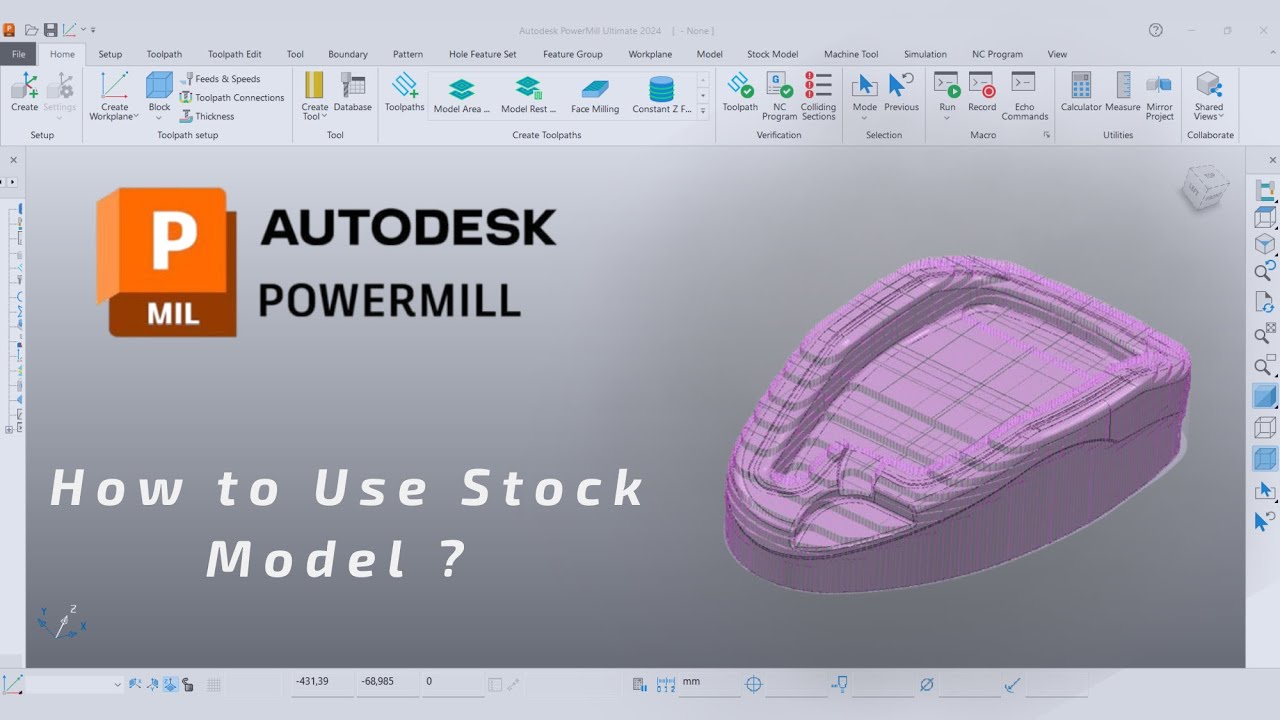Toggle wireframe view on the view toolbar

click(1265, 428)
